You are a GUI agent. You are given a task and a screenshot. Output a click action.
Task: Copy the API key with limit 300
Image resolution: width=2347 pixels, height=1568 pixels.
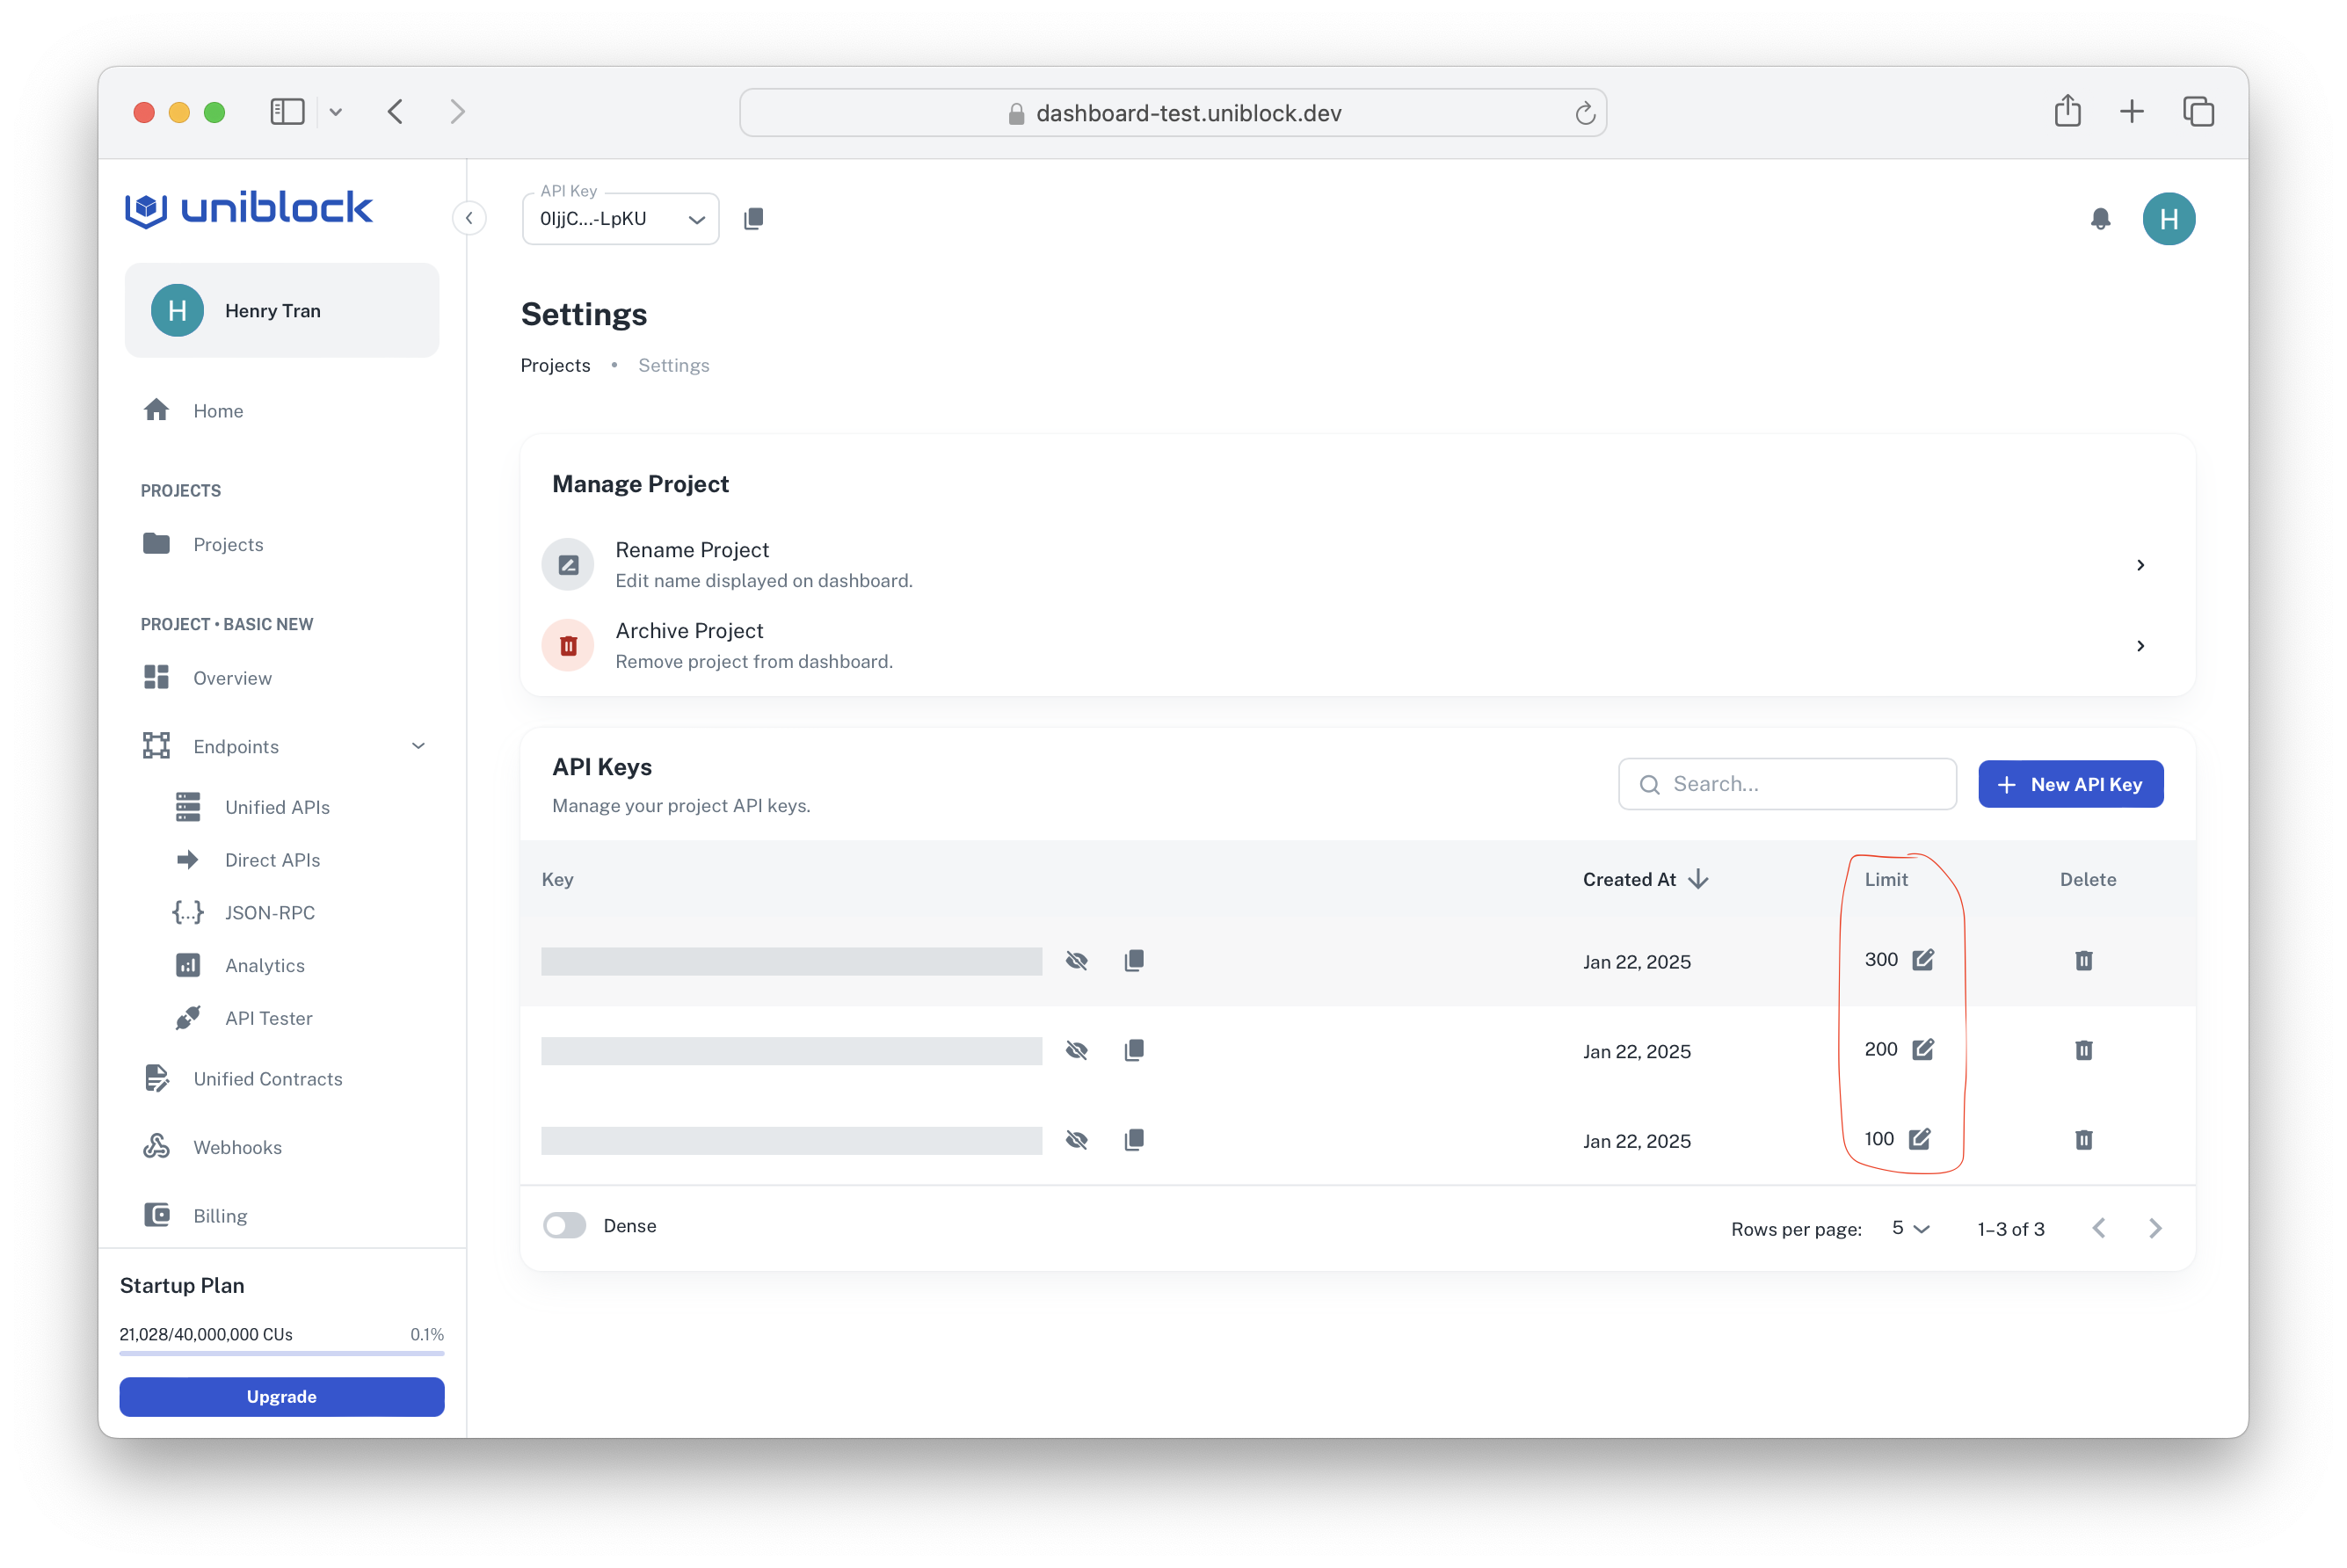click(1133, 960)
